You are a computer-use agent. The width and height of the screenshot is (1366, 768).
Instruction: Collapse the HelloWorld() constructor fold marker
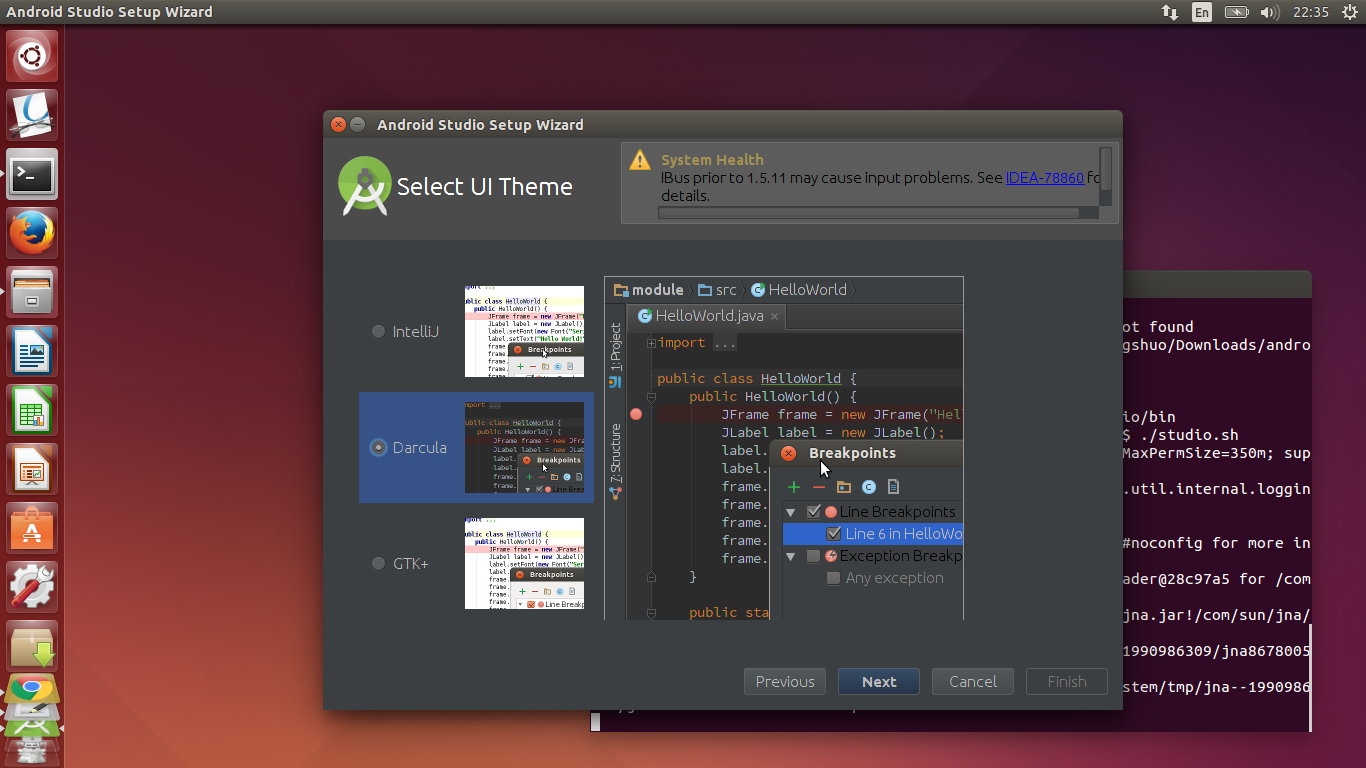tap(651, 397)
